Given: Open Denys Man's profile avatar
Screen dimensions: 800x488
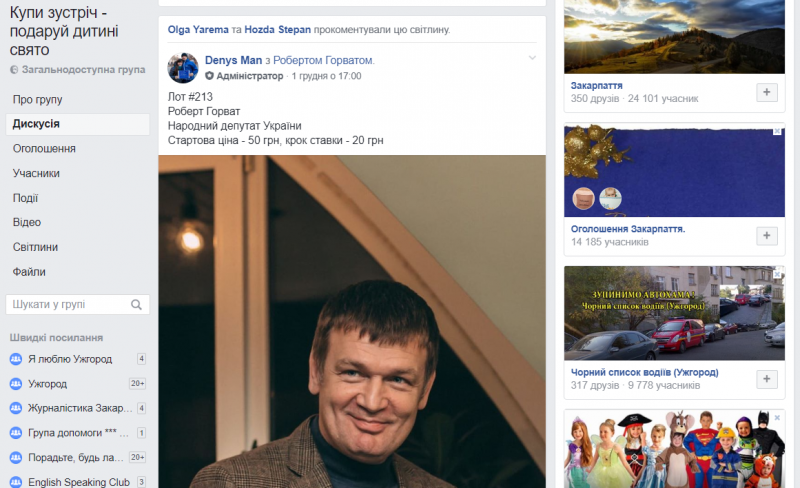Looking at the screenshot, I should click(183, 68).
